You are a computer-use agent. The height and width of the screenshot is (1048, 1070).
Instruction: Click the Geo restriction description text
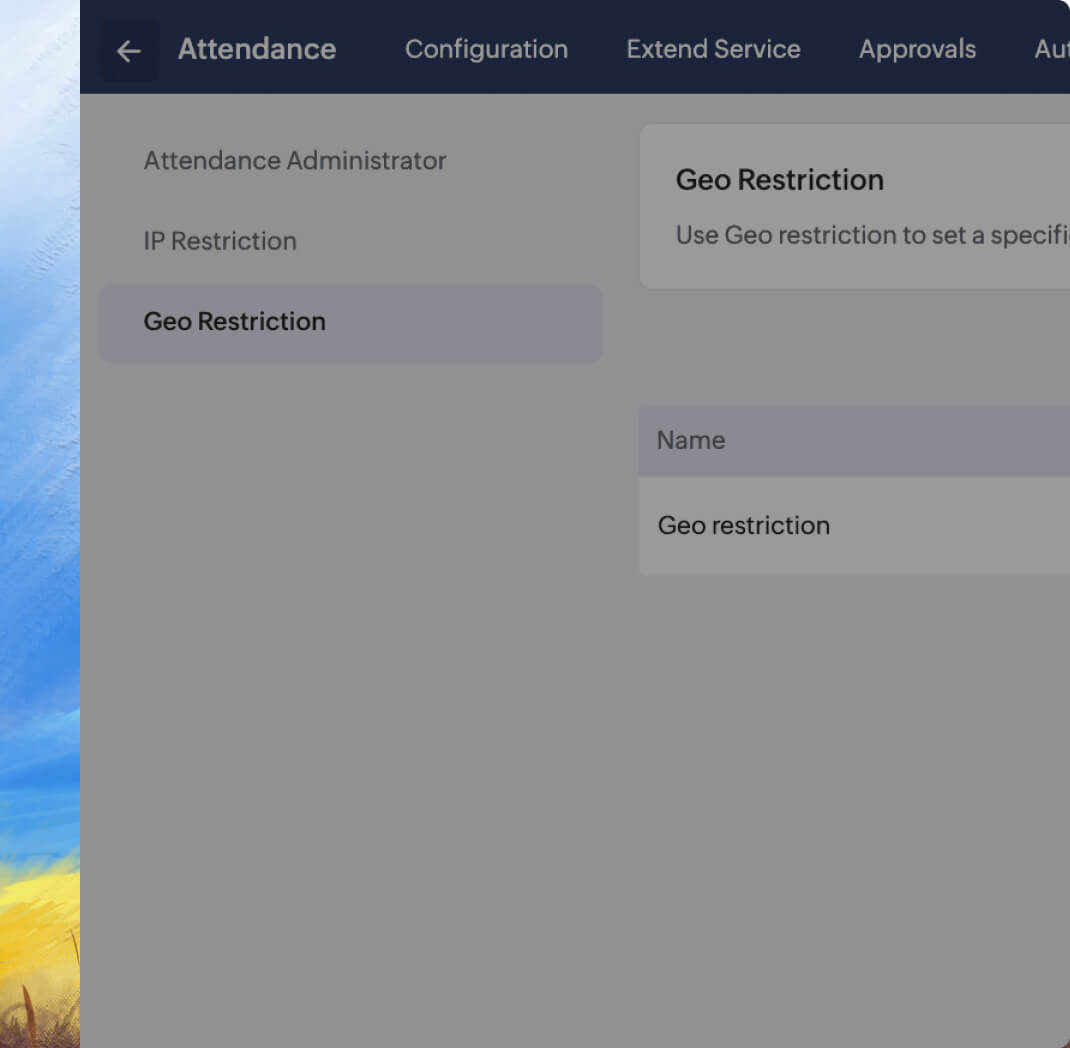870,235
